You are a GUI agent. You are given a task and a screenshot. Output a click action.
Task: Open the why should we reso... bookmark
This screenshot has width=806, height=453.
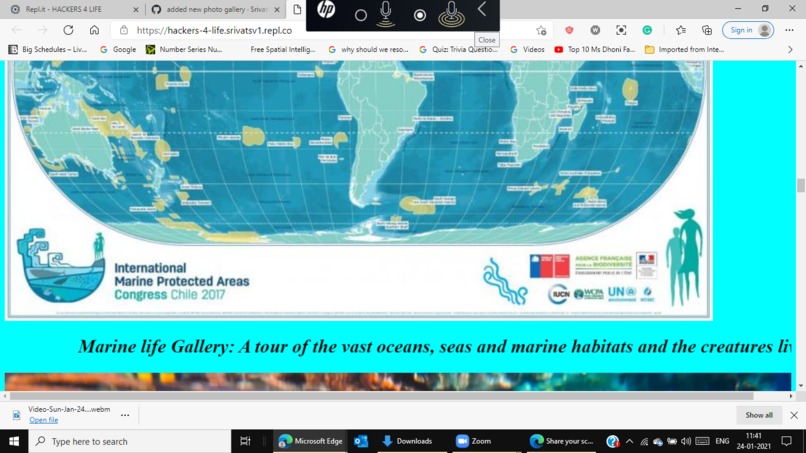tap(369, 49)
